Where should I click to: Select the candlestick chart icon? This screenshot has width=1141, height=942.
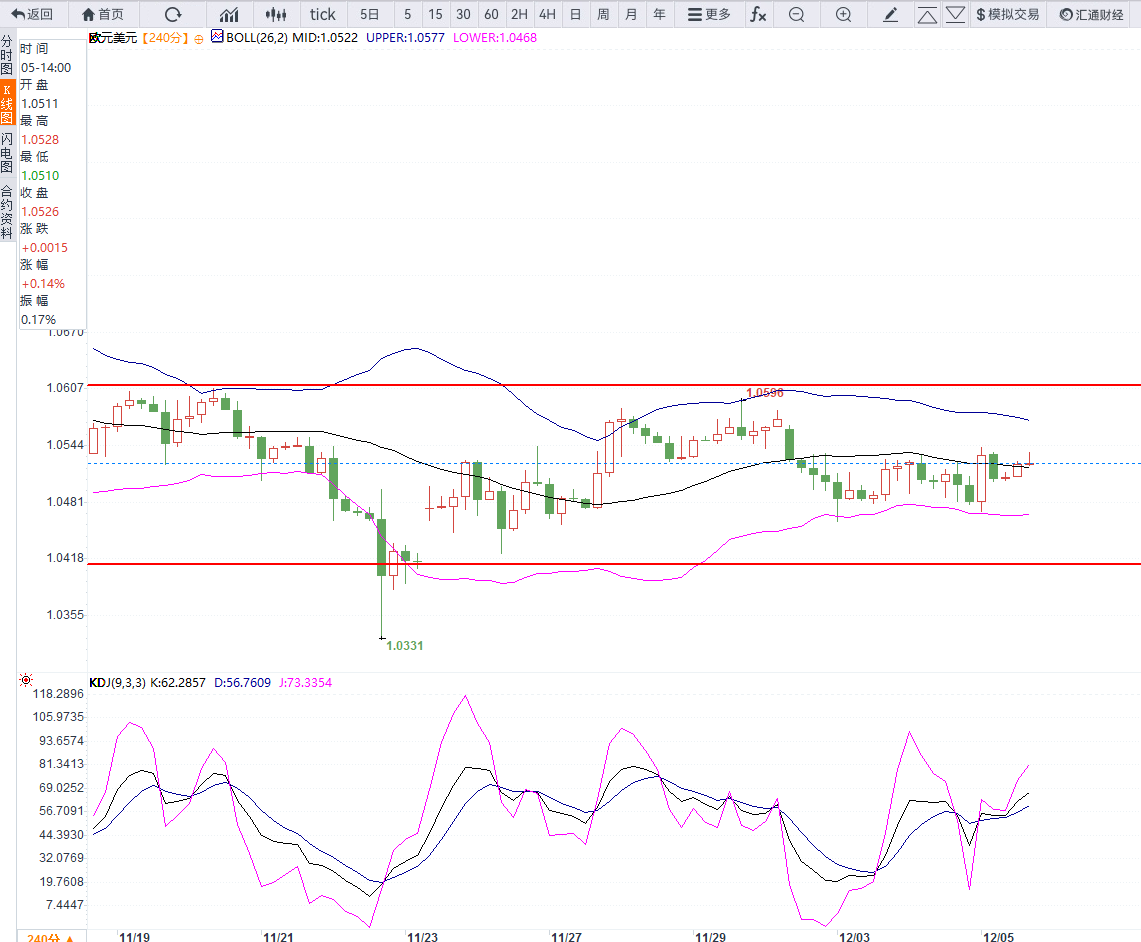[x=276, y=14]
